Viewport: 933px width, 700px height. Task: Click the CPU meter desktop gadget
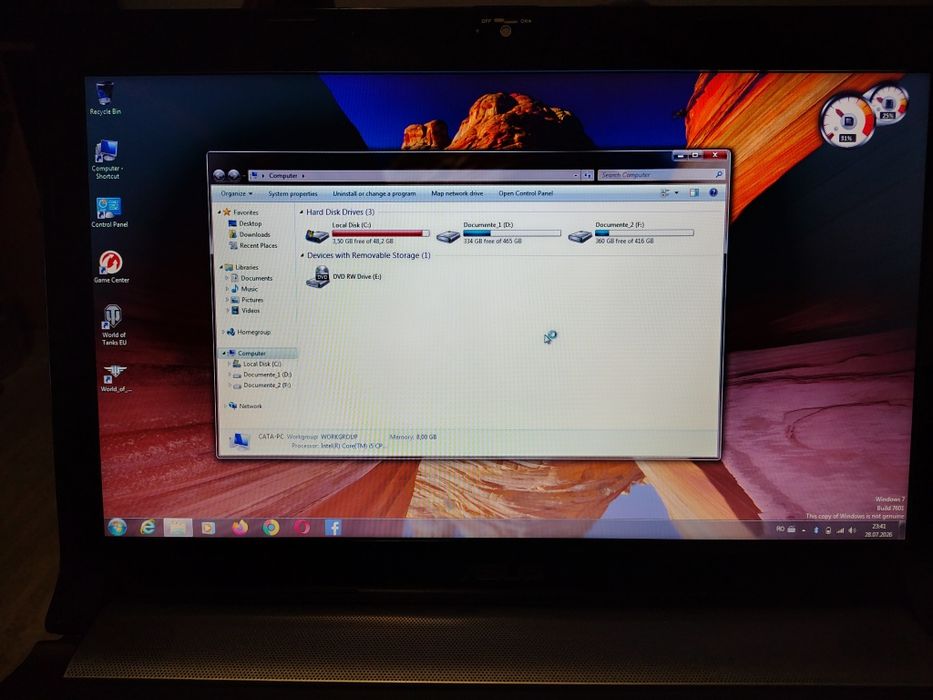click(847, 121)
